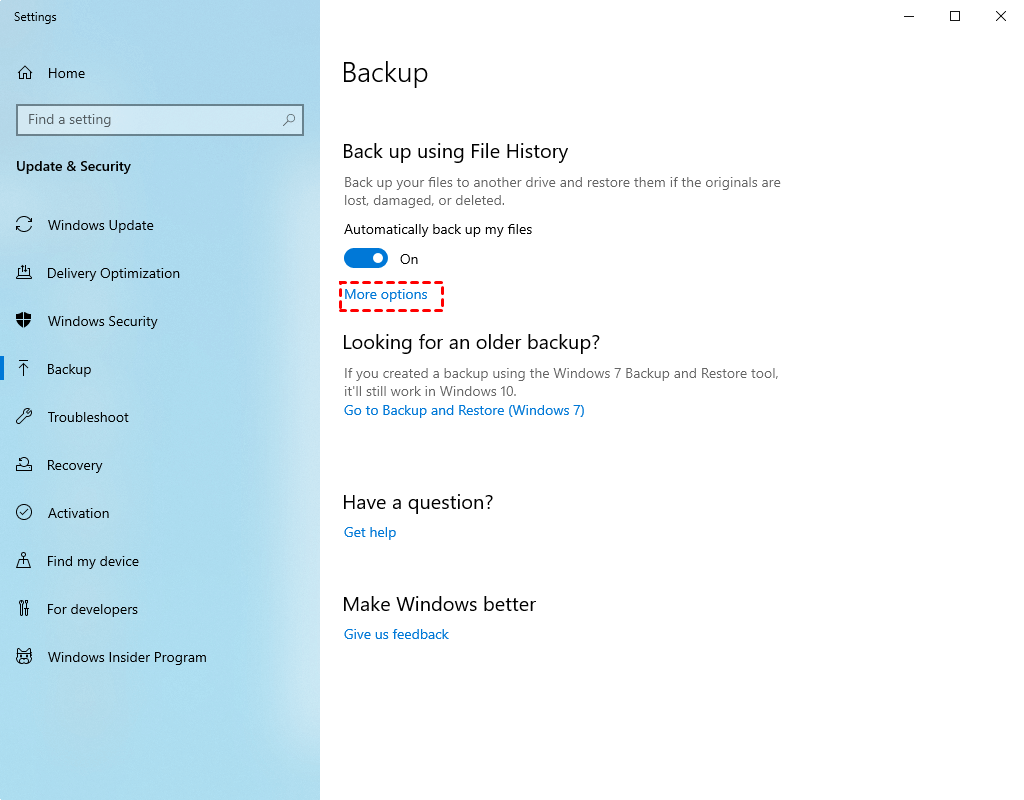The height and width of the screenshot is (800, 1024).
Task: Open the Backup settings page
Action: [69, 369]
